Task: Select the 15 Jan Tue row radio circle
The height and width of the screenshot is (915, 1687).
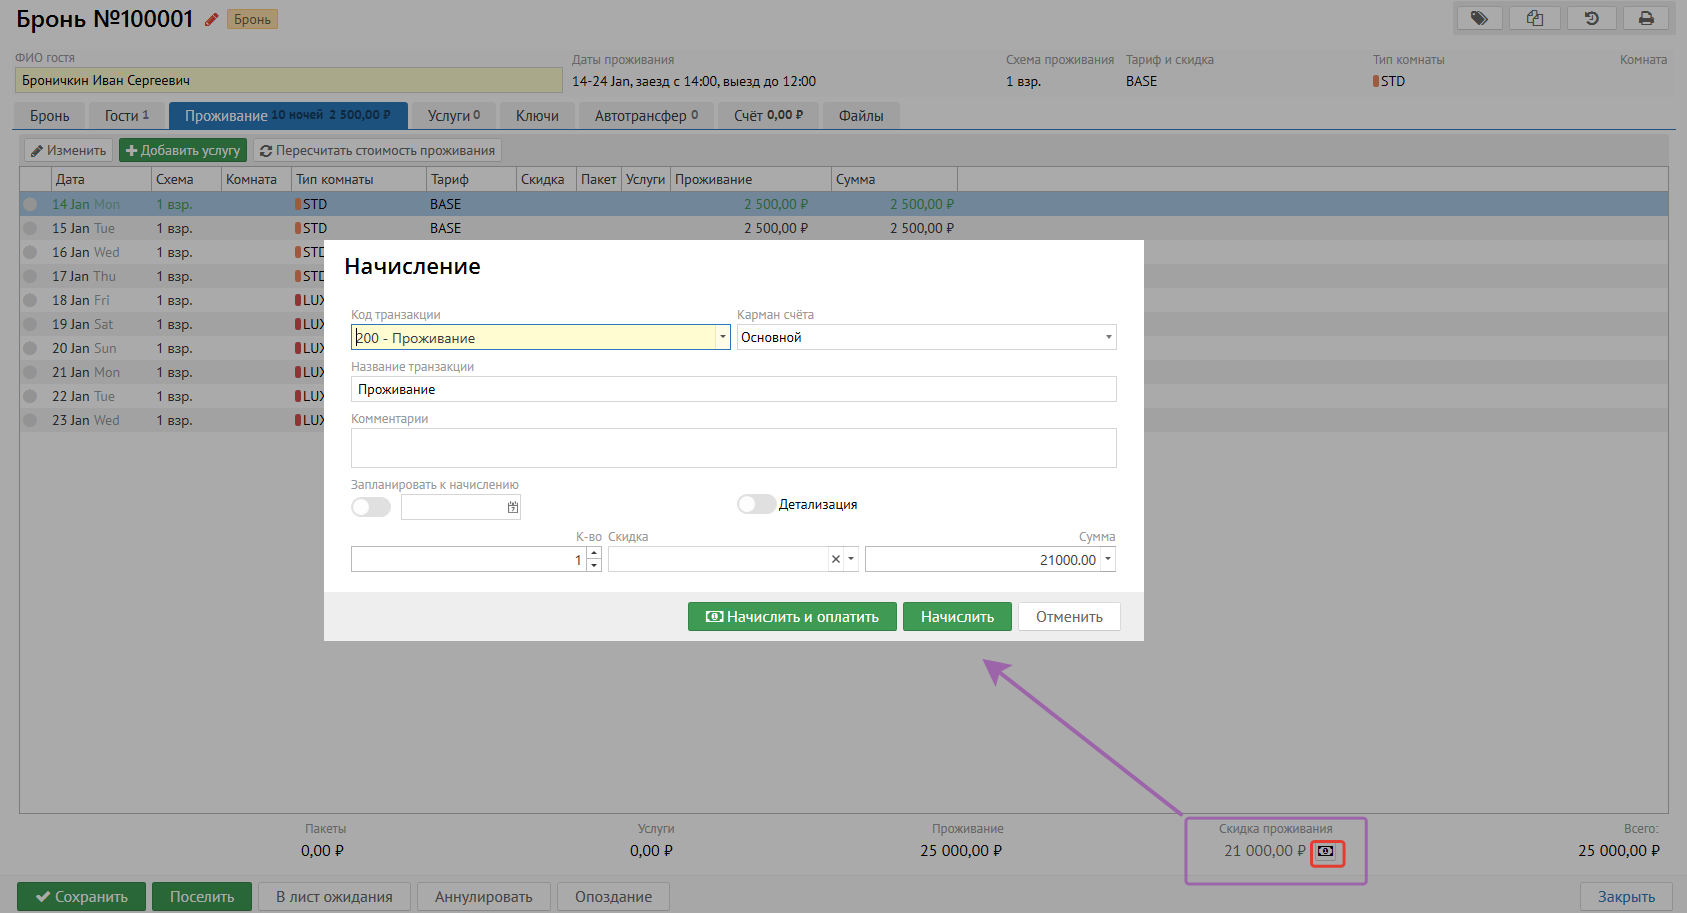Action: point(31,228)
